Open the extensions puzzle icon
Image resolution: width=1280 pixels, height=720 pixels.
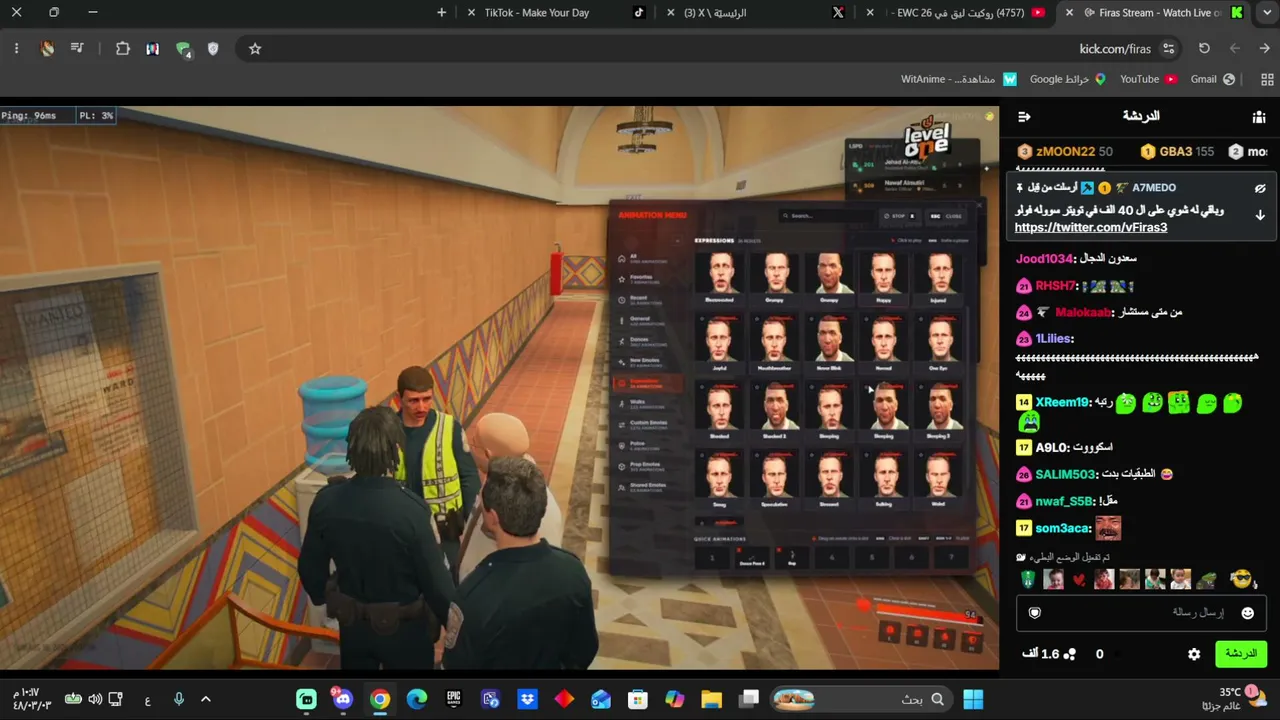coord(123,49)
